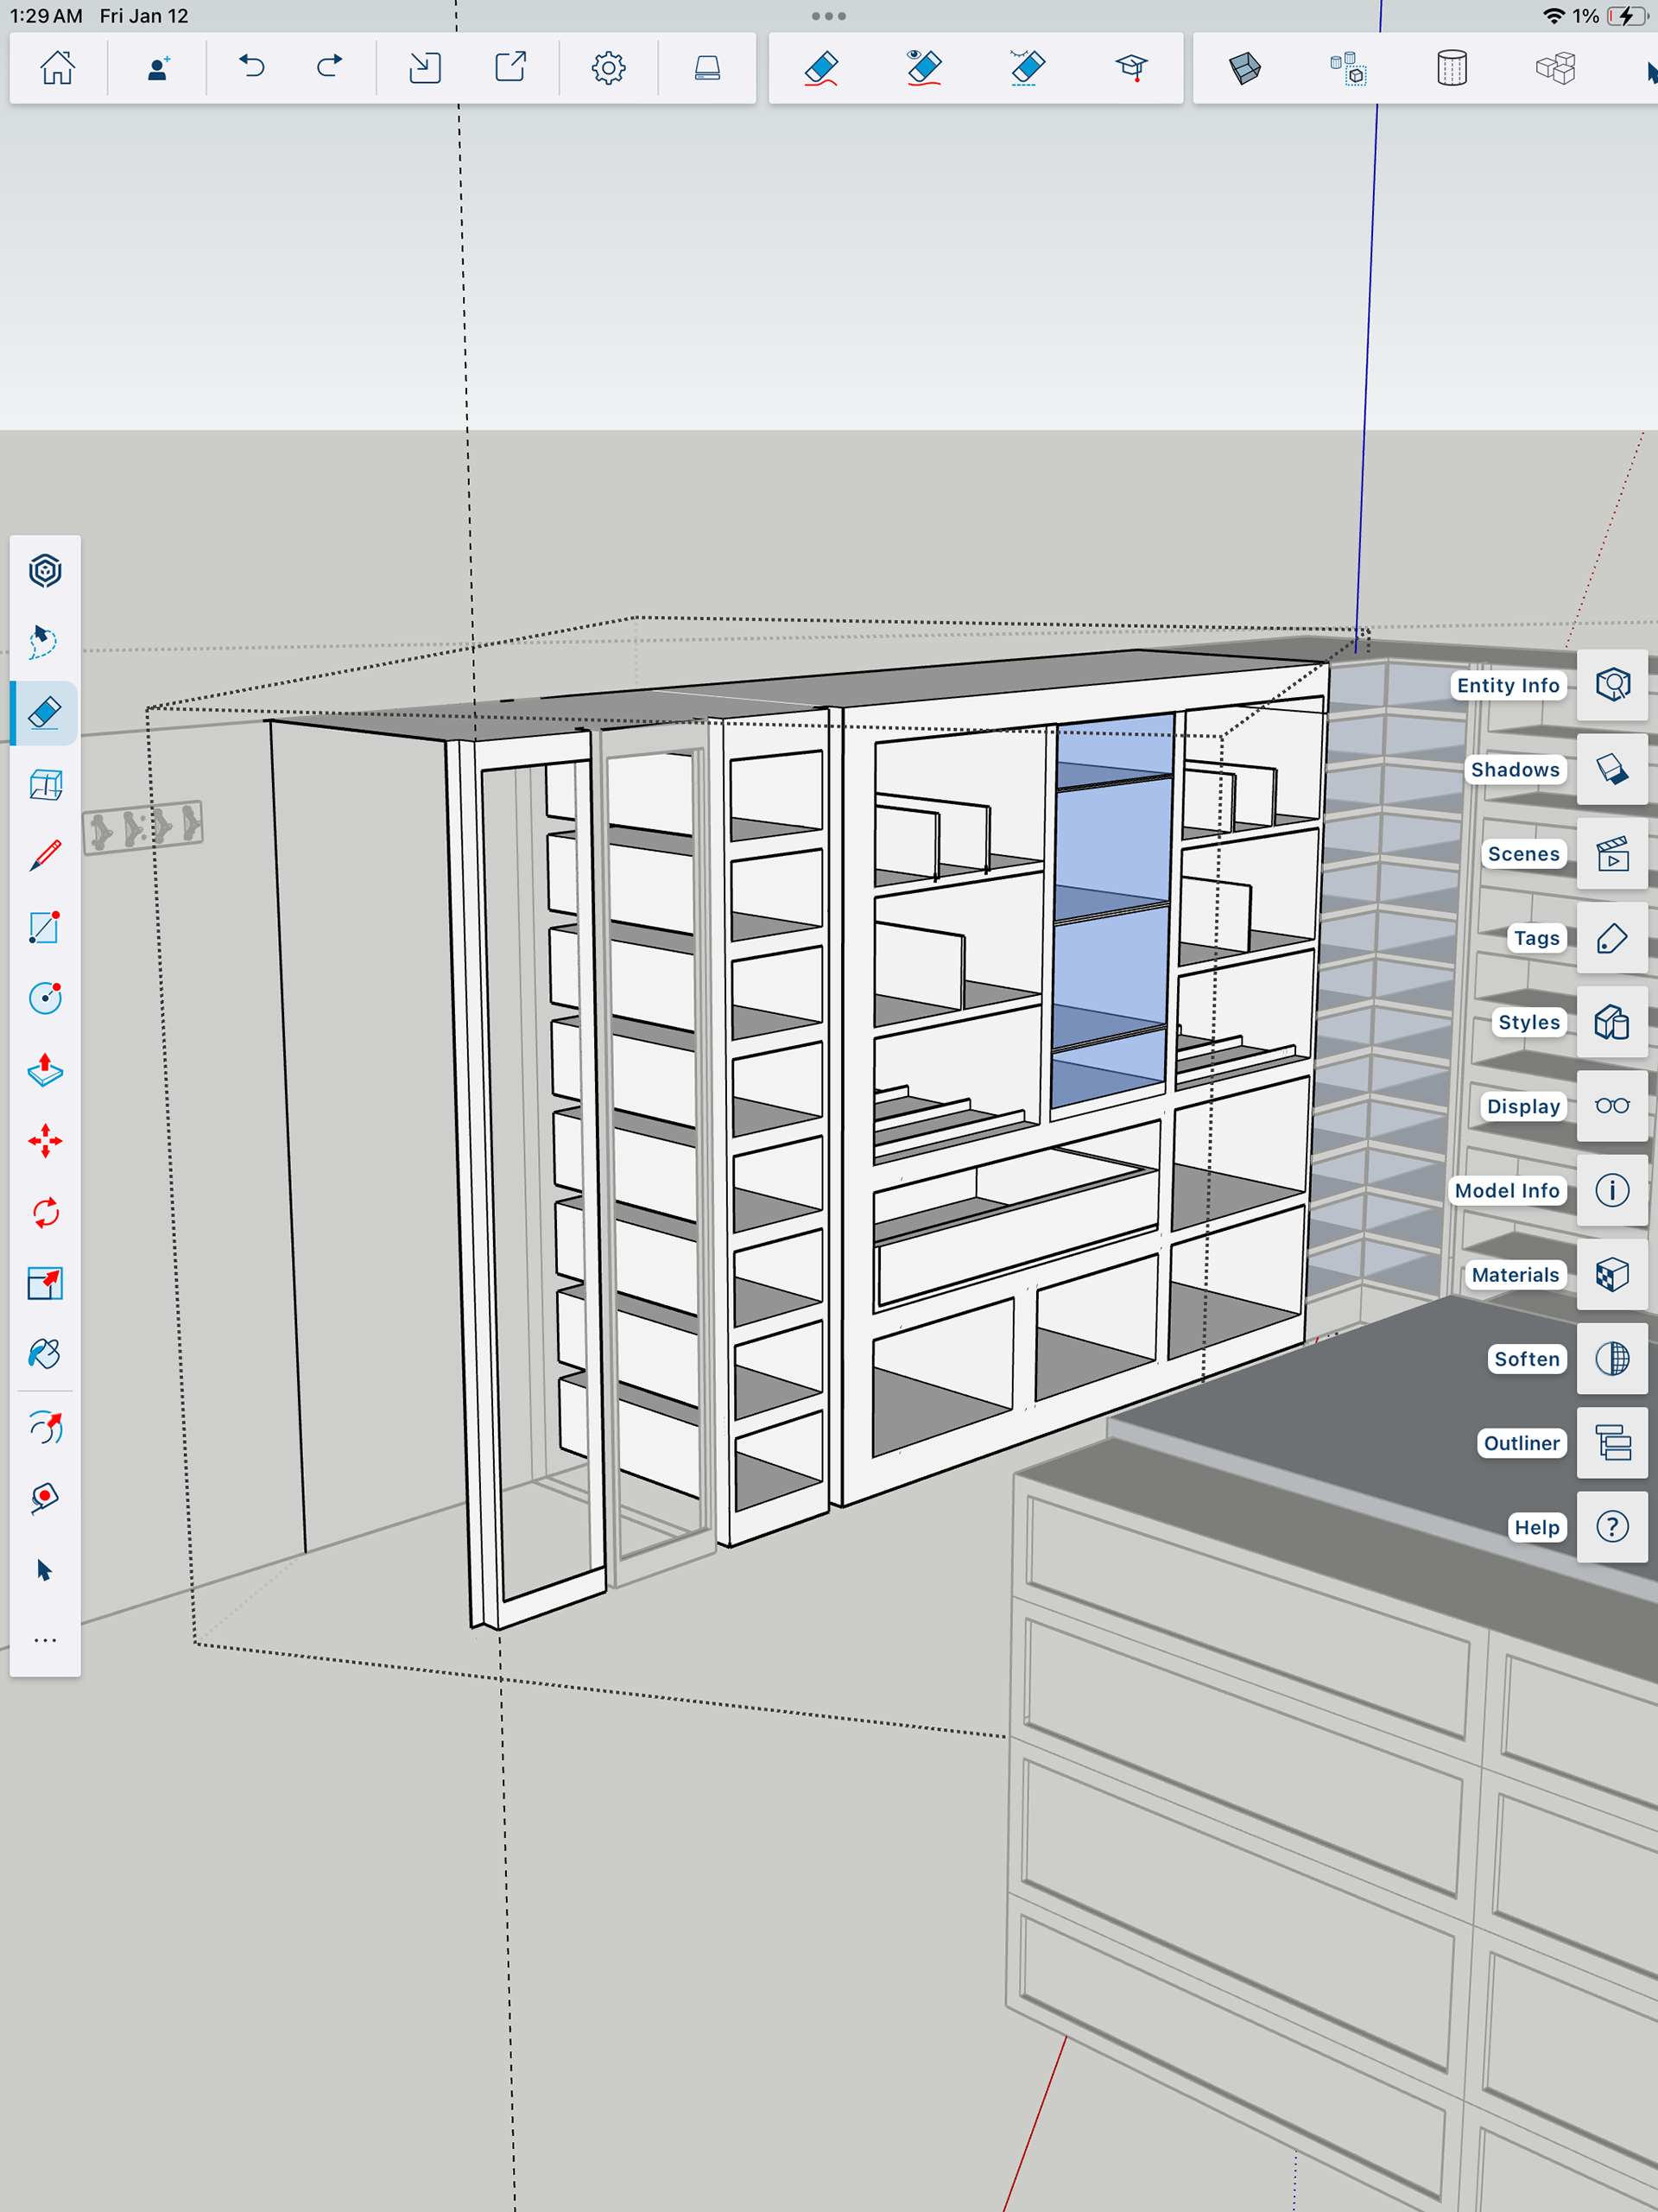Image resolution: width=1658 pixels, height=2212 pixels.
Task: Open the Materials panel icon
Action: [x=1611, y=1275]
